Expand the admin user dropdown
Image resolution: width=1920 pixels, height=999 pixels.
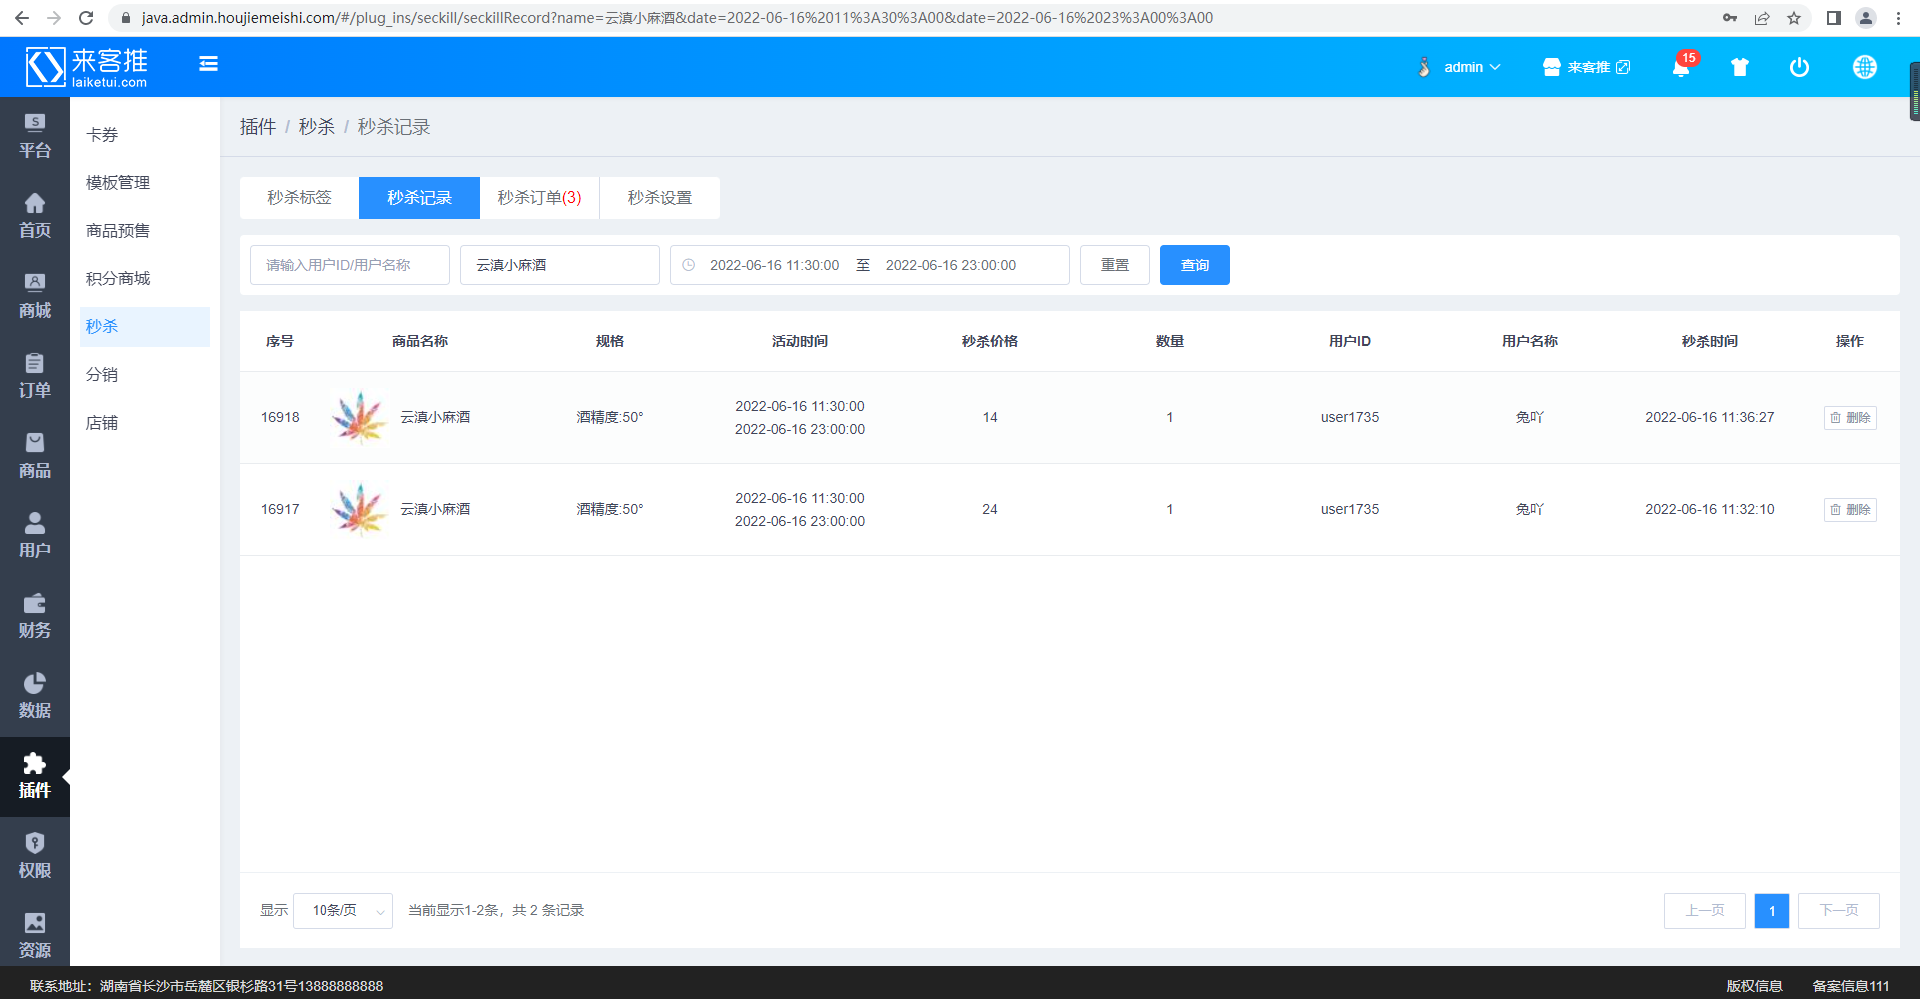point(1460,67)
